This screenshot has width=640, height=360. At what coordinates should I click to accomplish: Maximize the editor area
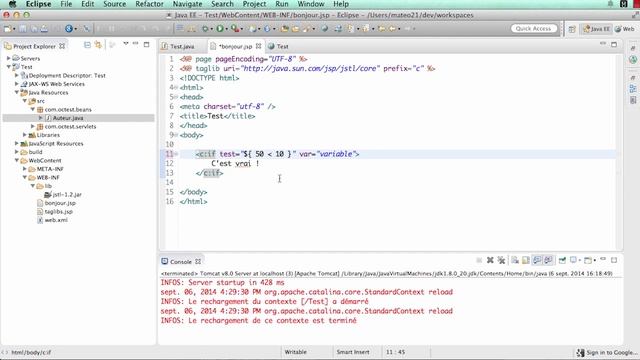point(614,44)
